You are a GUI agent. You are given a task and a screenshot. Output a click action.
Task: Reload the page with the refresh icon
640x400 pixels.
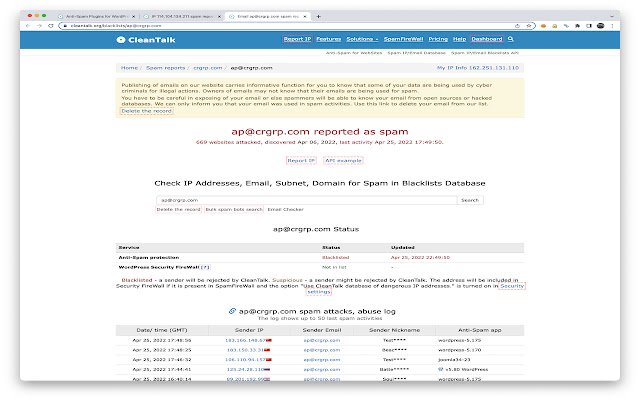51,26
